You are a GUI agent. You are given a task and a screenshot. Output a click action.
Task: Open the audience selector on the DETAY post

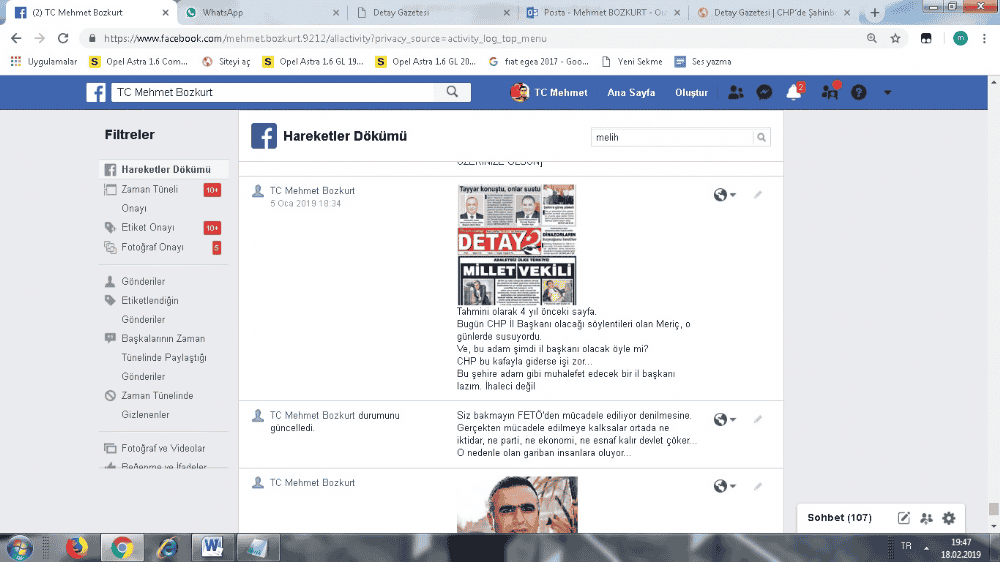point(725,195)
